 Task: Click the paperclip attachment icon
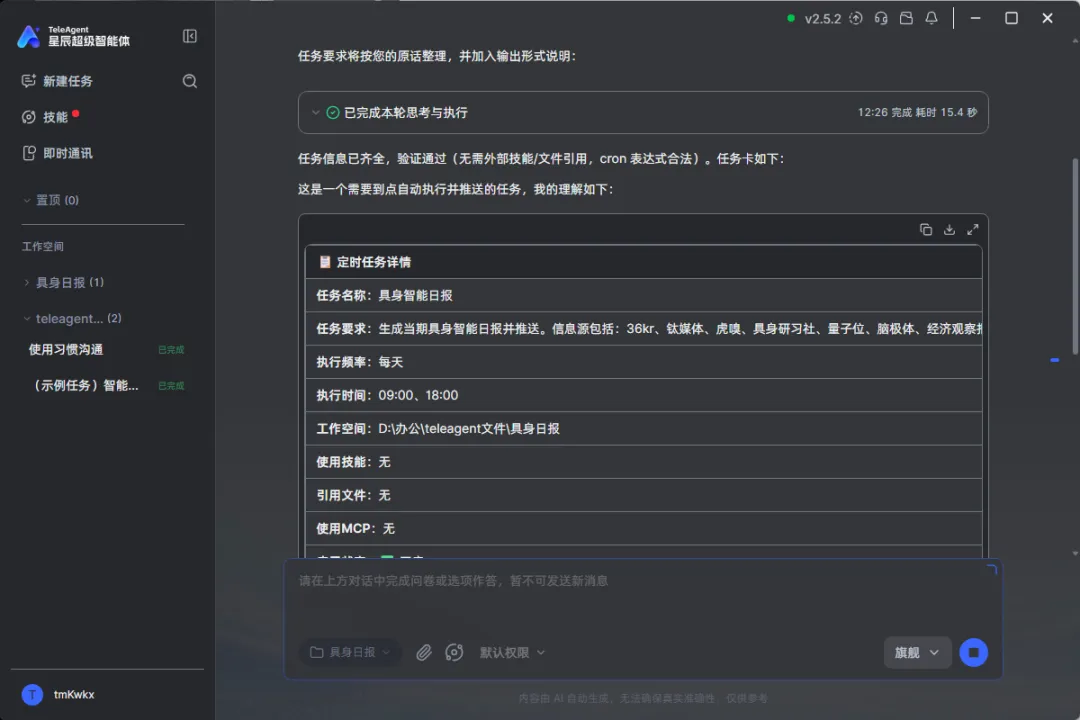tap(424, 652)
